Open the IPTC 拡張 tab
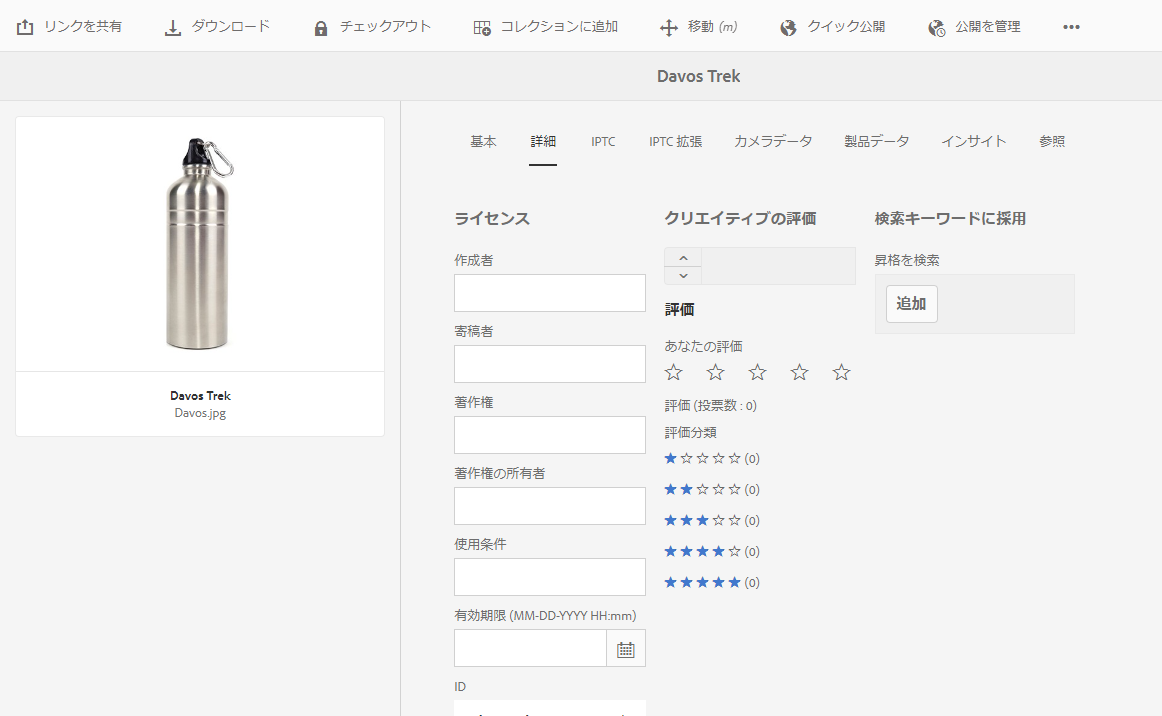Viewport: 1162px width, 716px height. [675, 142]
